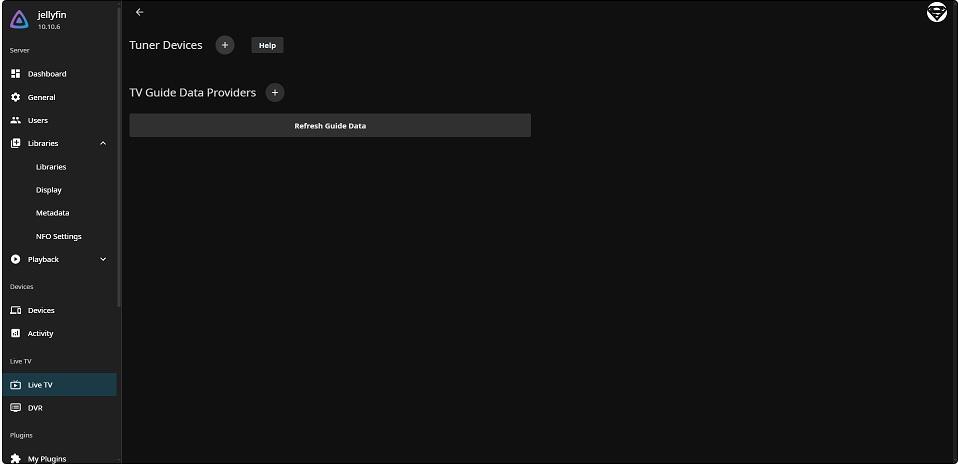The width and height of the screenshot is (958, 464).
Task: Click the back arrow icon
Action: [x=139, y=12]
